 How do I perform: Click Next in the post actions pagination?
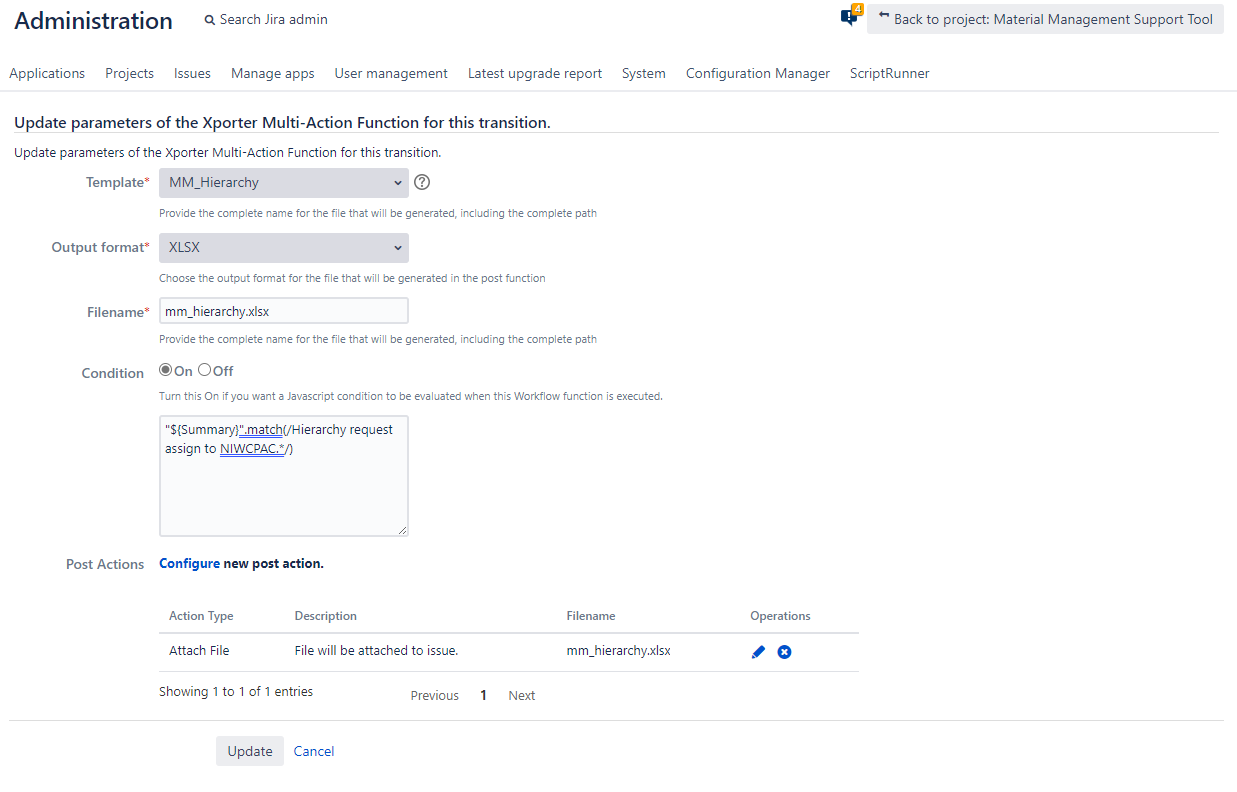click(521, 695)
